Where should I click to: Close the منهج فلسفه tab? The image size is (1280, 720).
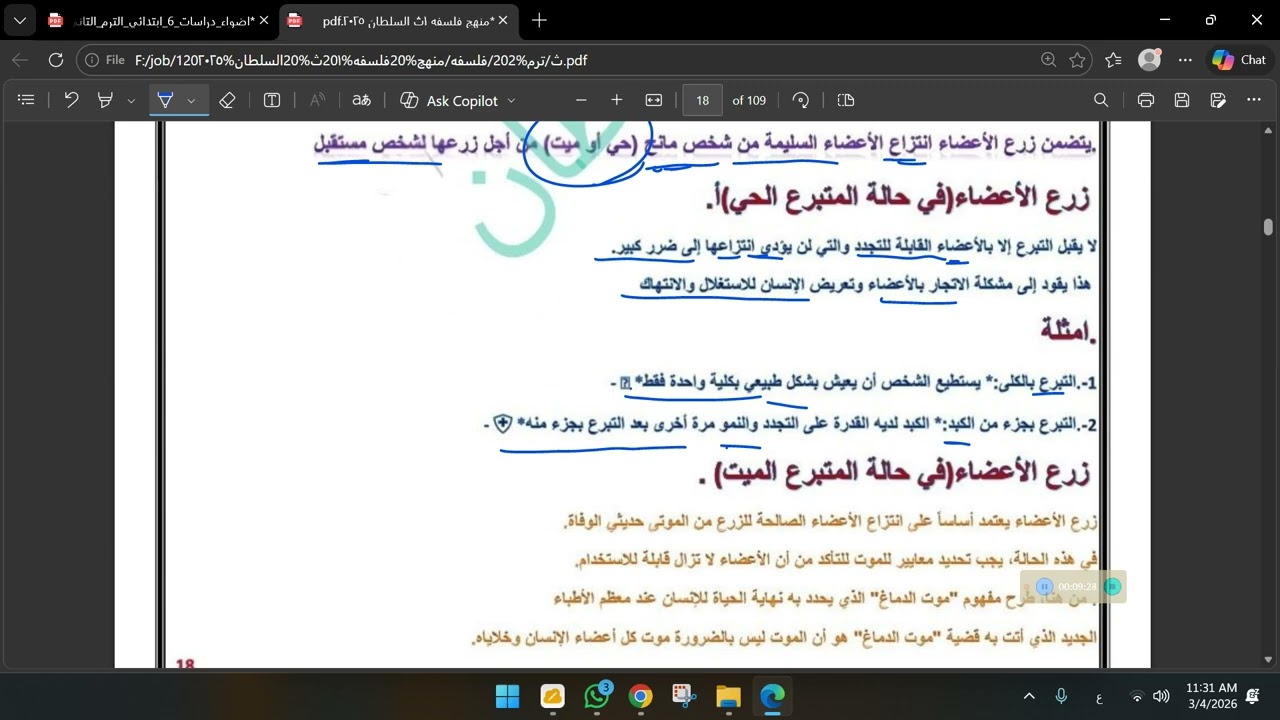tap(502, 20)
